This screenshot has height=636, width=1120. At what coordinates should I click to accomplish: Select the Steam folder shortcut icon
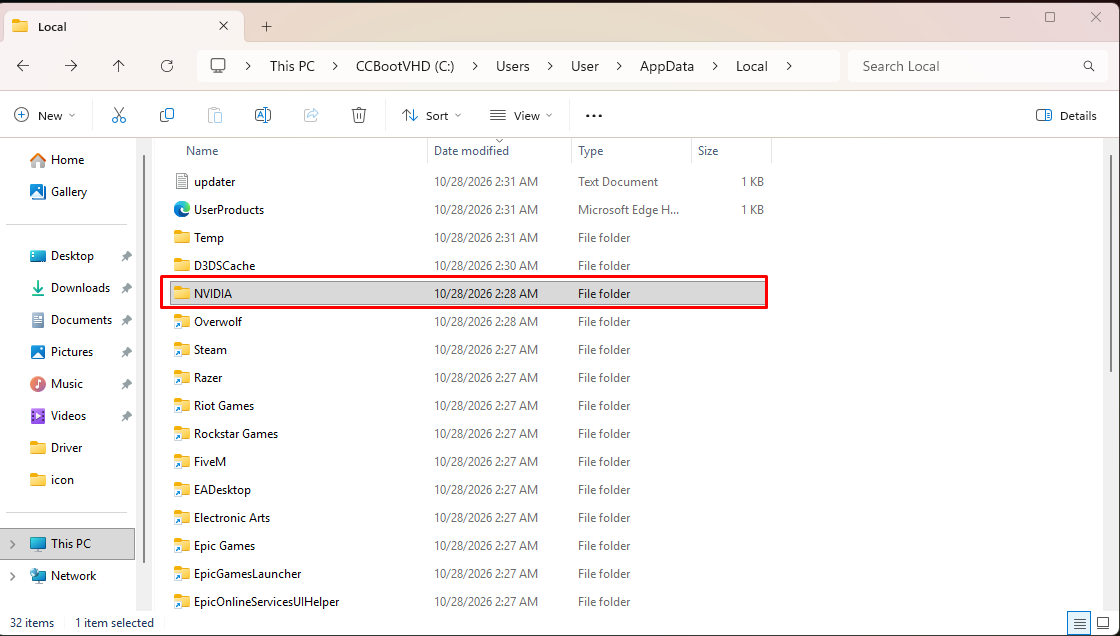pyautogui.click(x=182, y=349)
